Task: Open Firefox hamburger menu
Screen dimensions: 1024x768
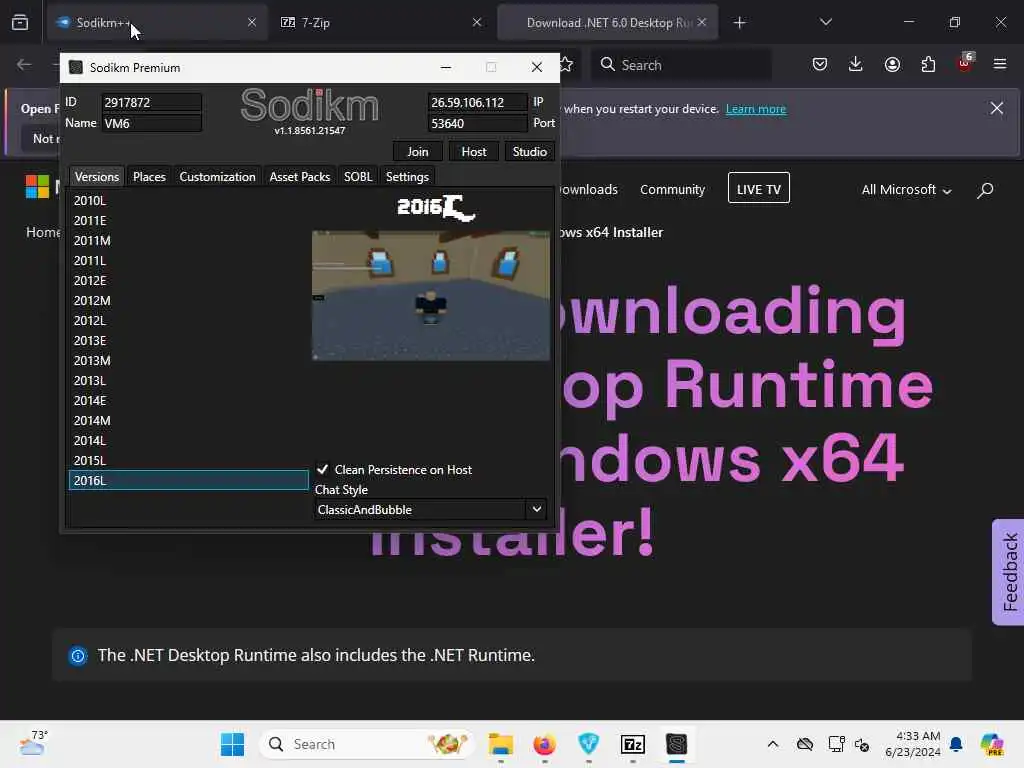Action: tap(1000, 64)
